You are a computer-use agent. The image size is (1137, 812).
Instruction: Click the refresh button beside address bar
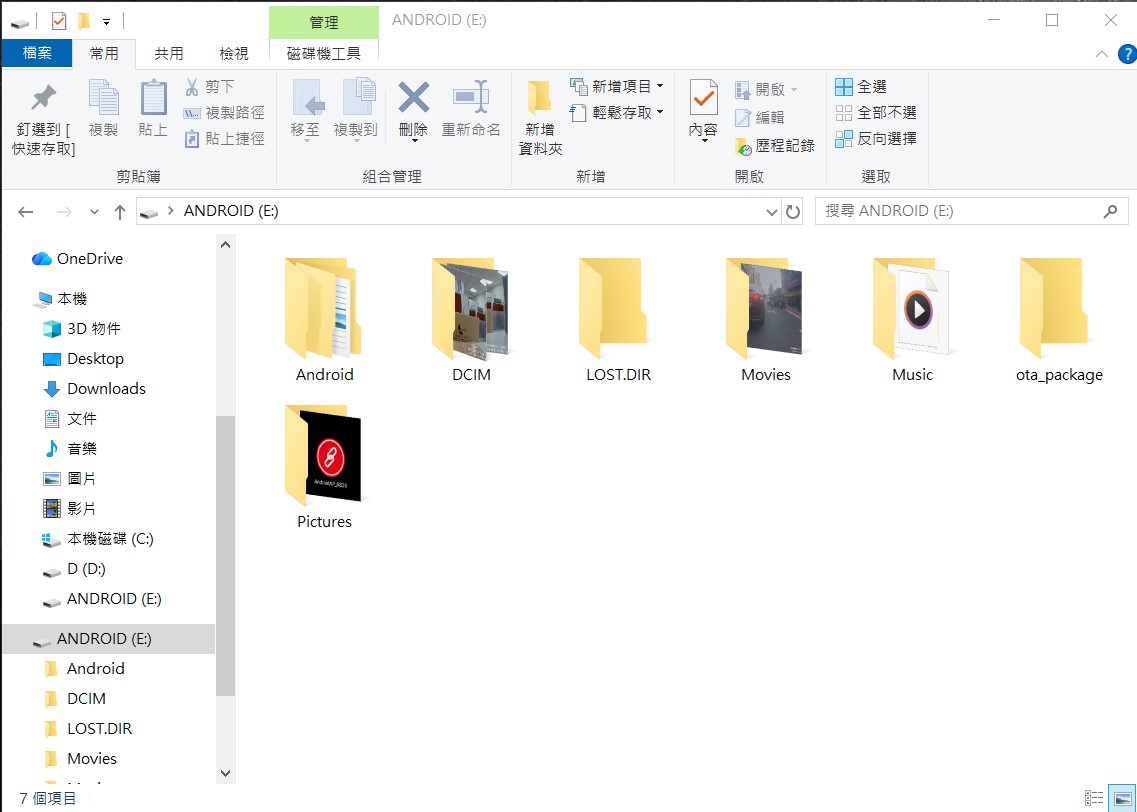point(793,212)
